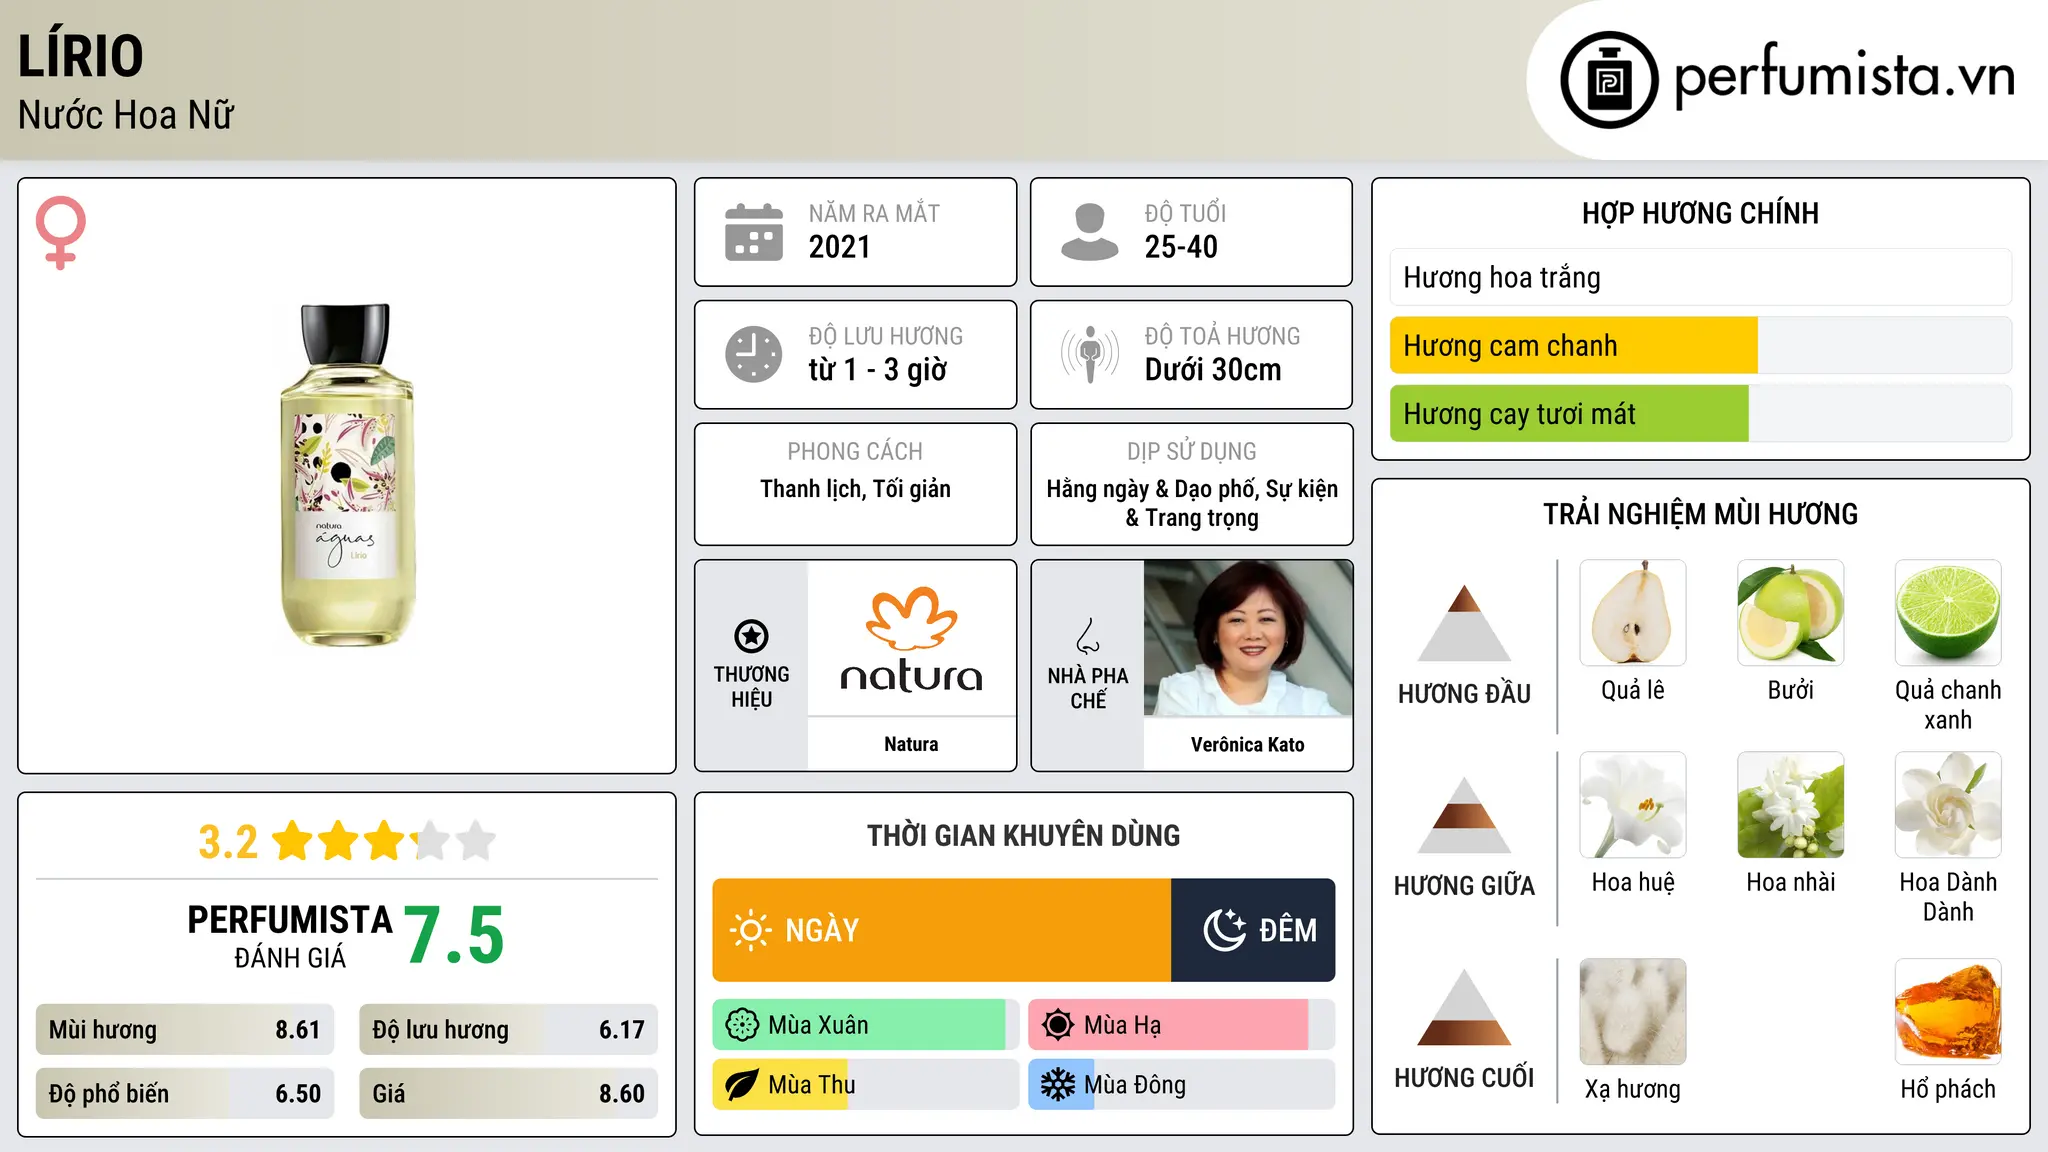Click the last grey rating star
Viewport: 2048px width, 1152px height.
pyautogui.click(x=476, y=841)
